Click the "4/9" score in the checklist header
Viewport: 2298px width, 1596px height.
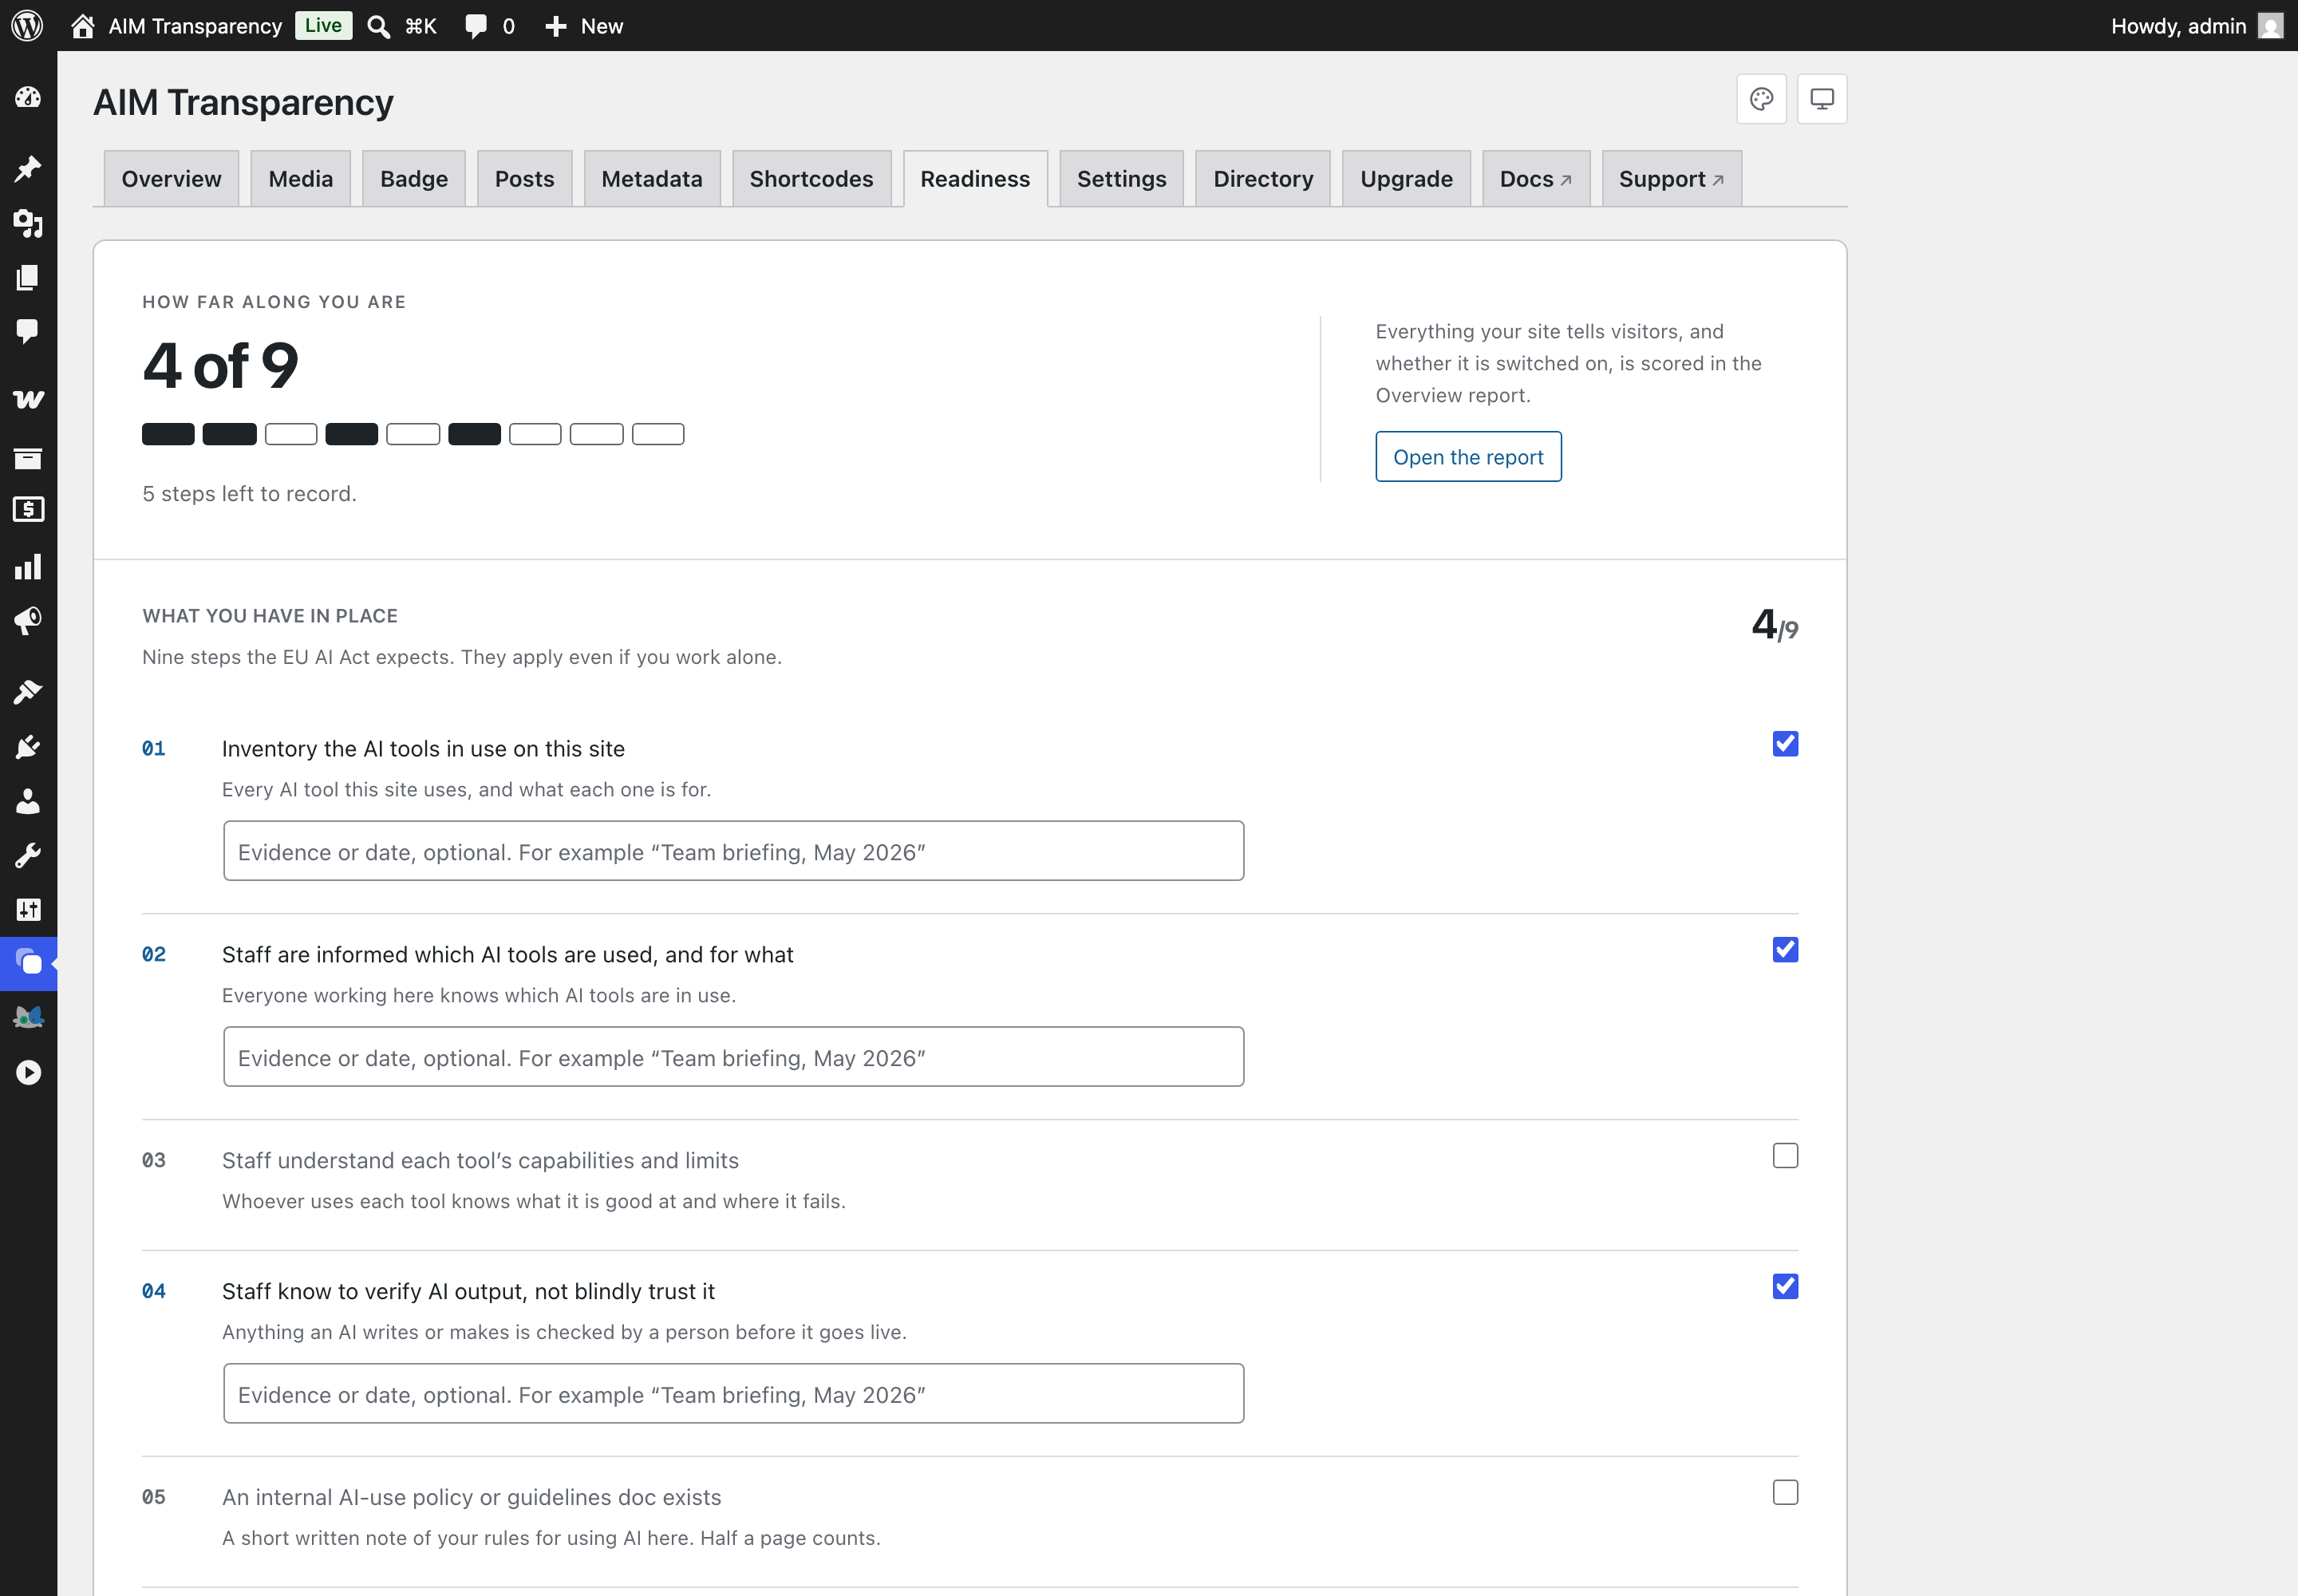(x=1775, y=626)
